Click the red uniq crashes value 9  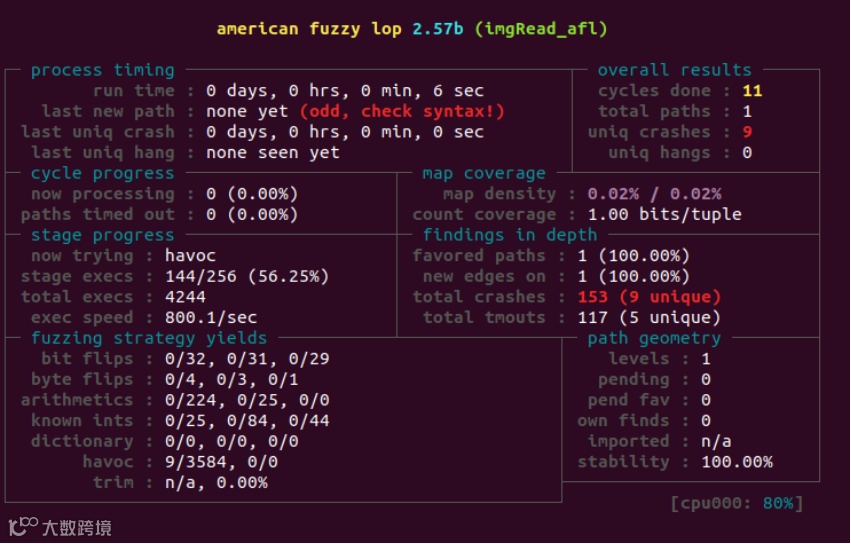tap(747, 132)
